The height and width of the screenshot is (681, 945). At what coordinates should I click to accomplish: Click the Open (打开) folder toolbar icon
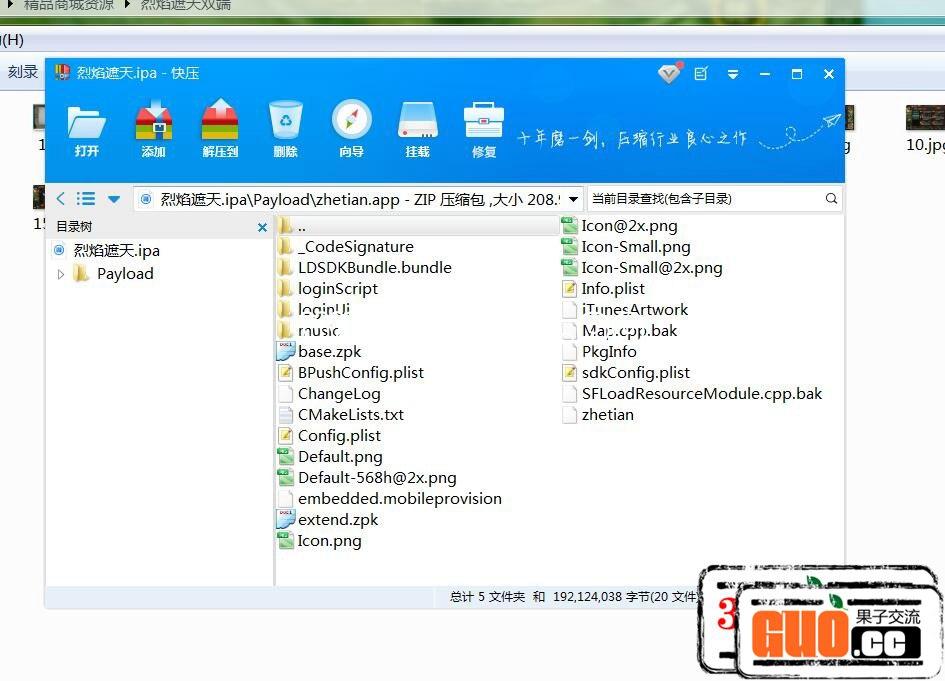coord(87,123)
